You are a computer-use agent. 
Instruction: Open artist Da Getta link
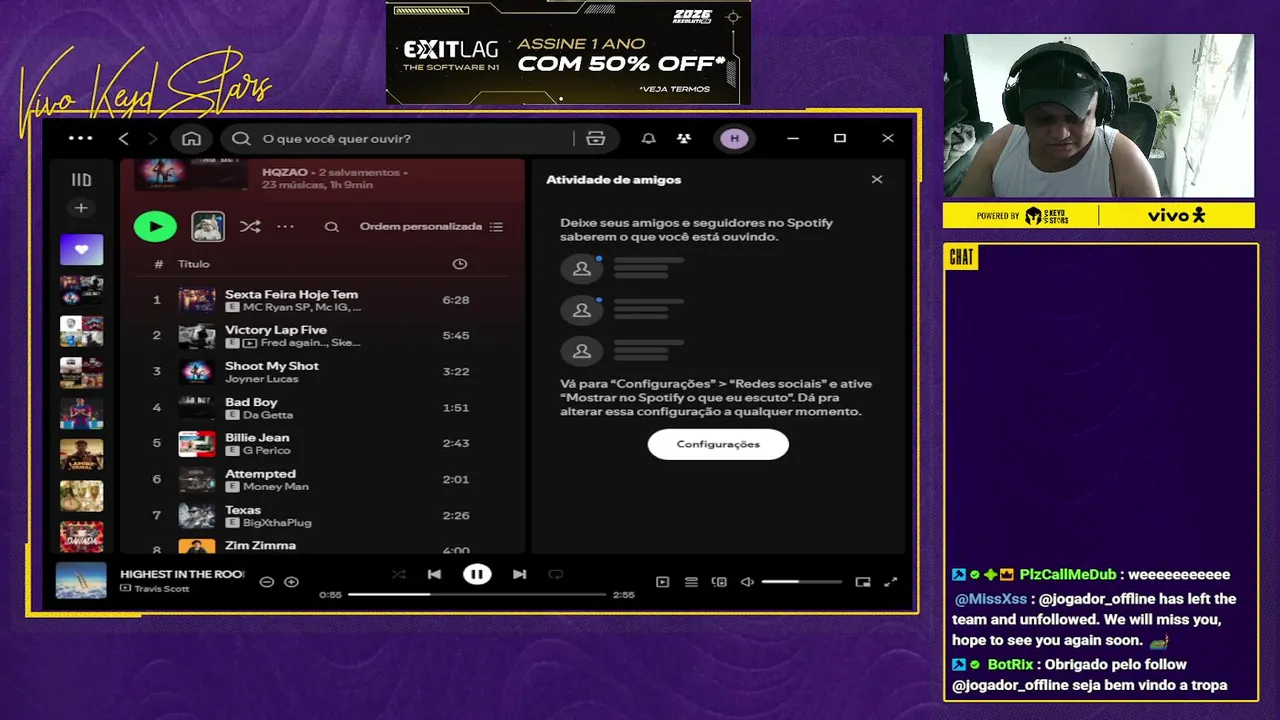[268, 415]
